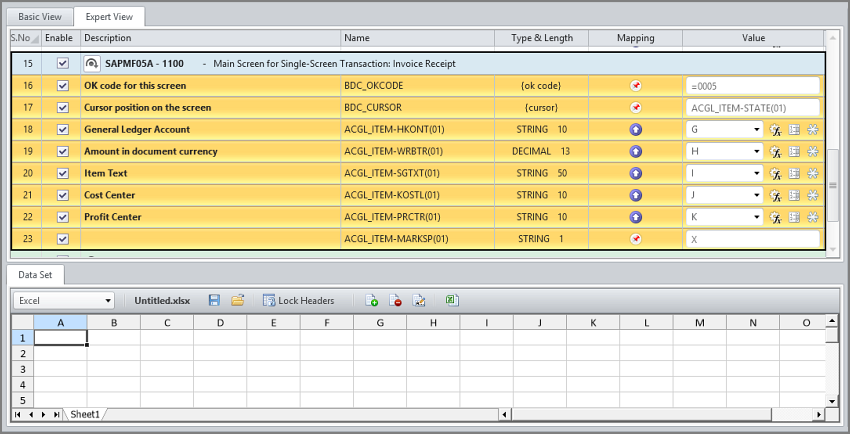Click the formula icon in General Ledger Account row
This screenshot has height=434, width=850.
774,130
